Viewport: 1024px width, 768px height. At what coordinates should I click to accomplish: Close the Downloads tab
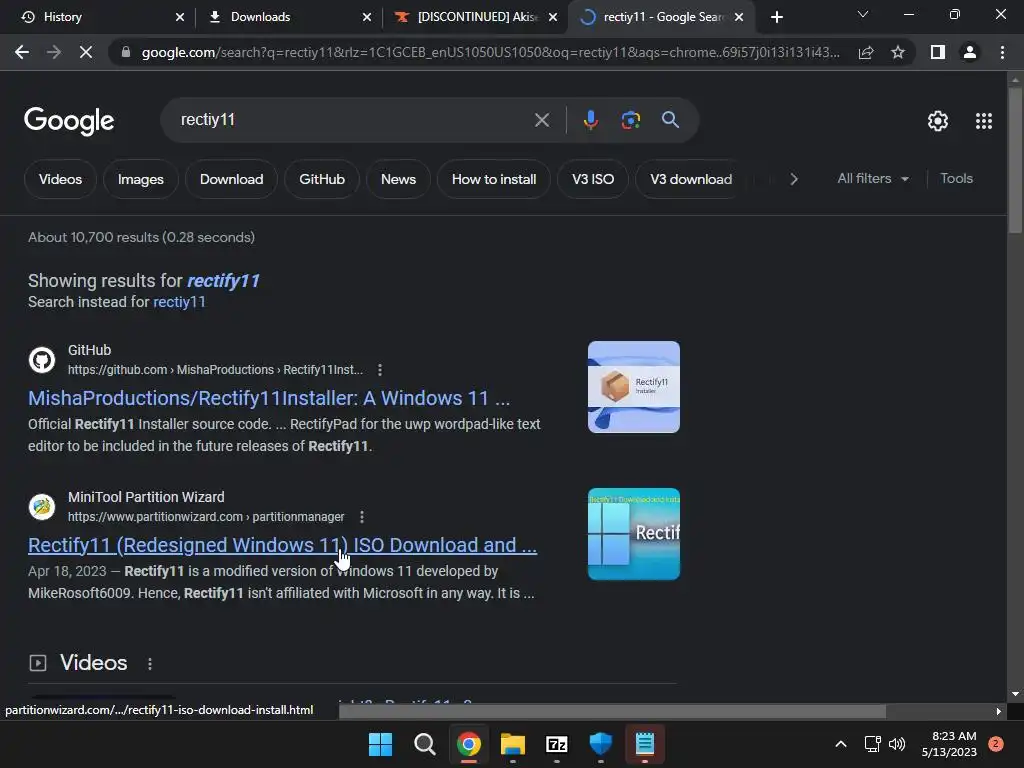click(367, 17)
